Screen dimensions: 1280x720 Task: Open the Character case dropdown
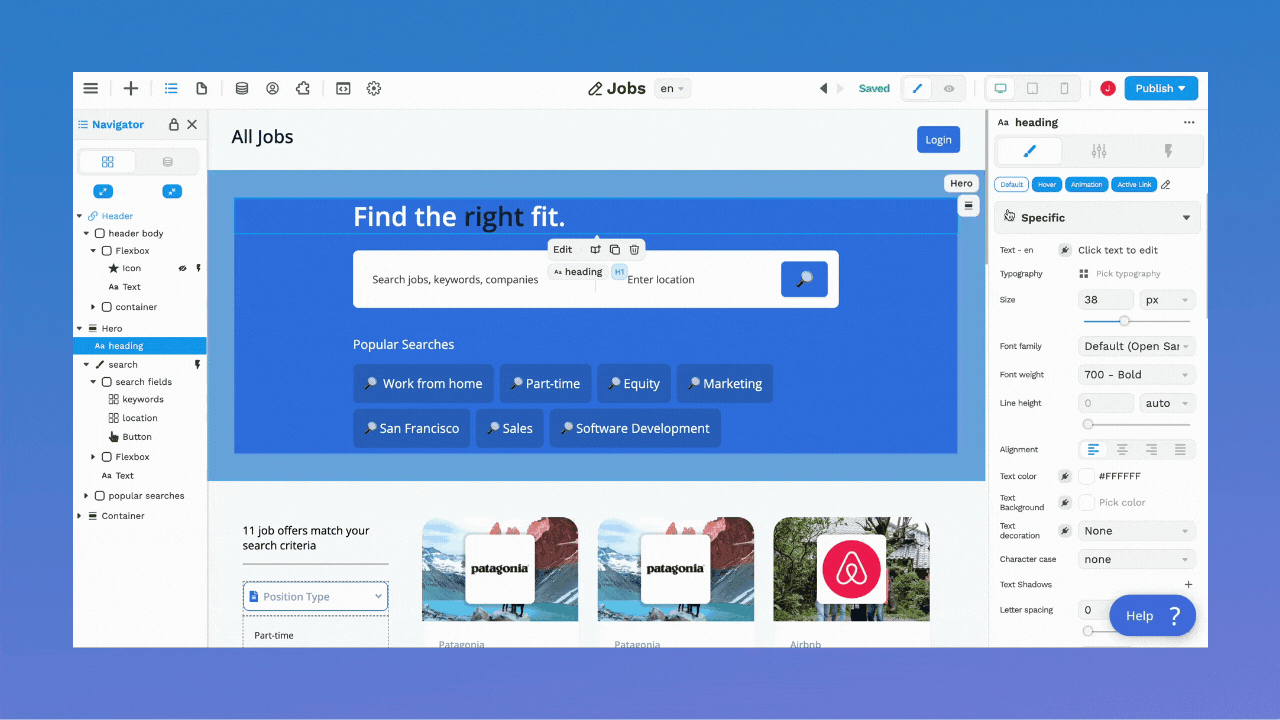click(x=1137, y=560)
